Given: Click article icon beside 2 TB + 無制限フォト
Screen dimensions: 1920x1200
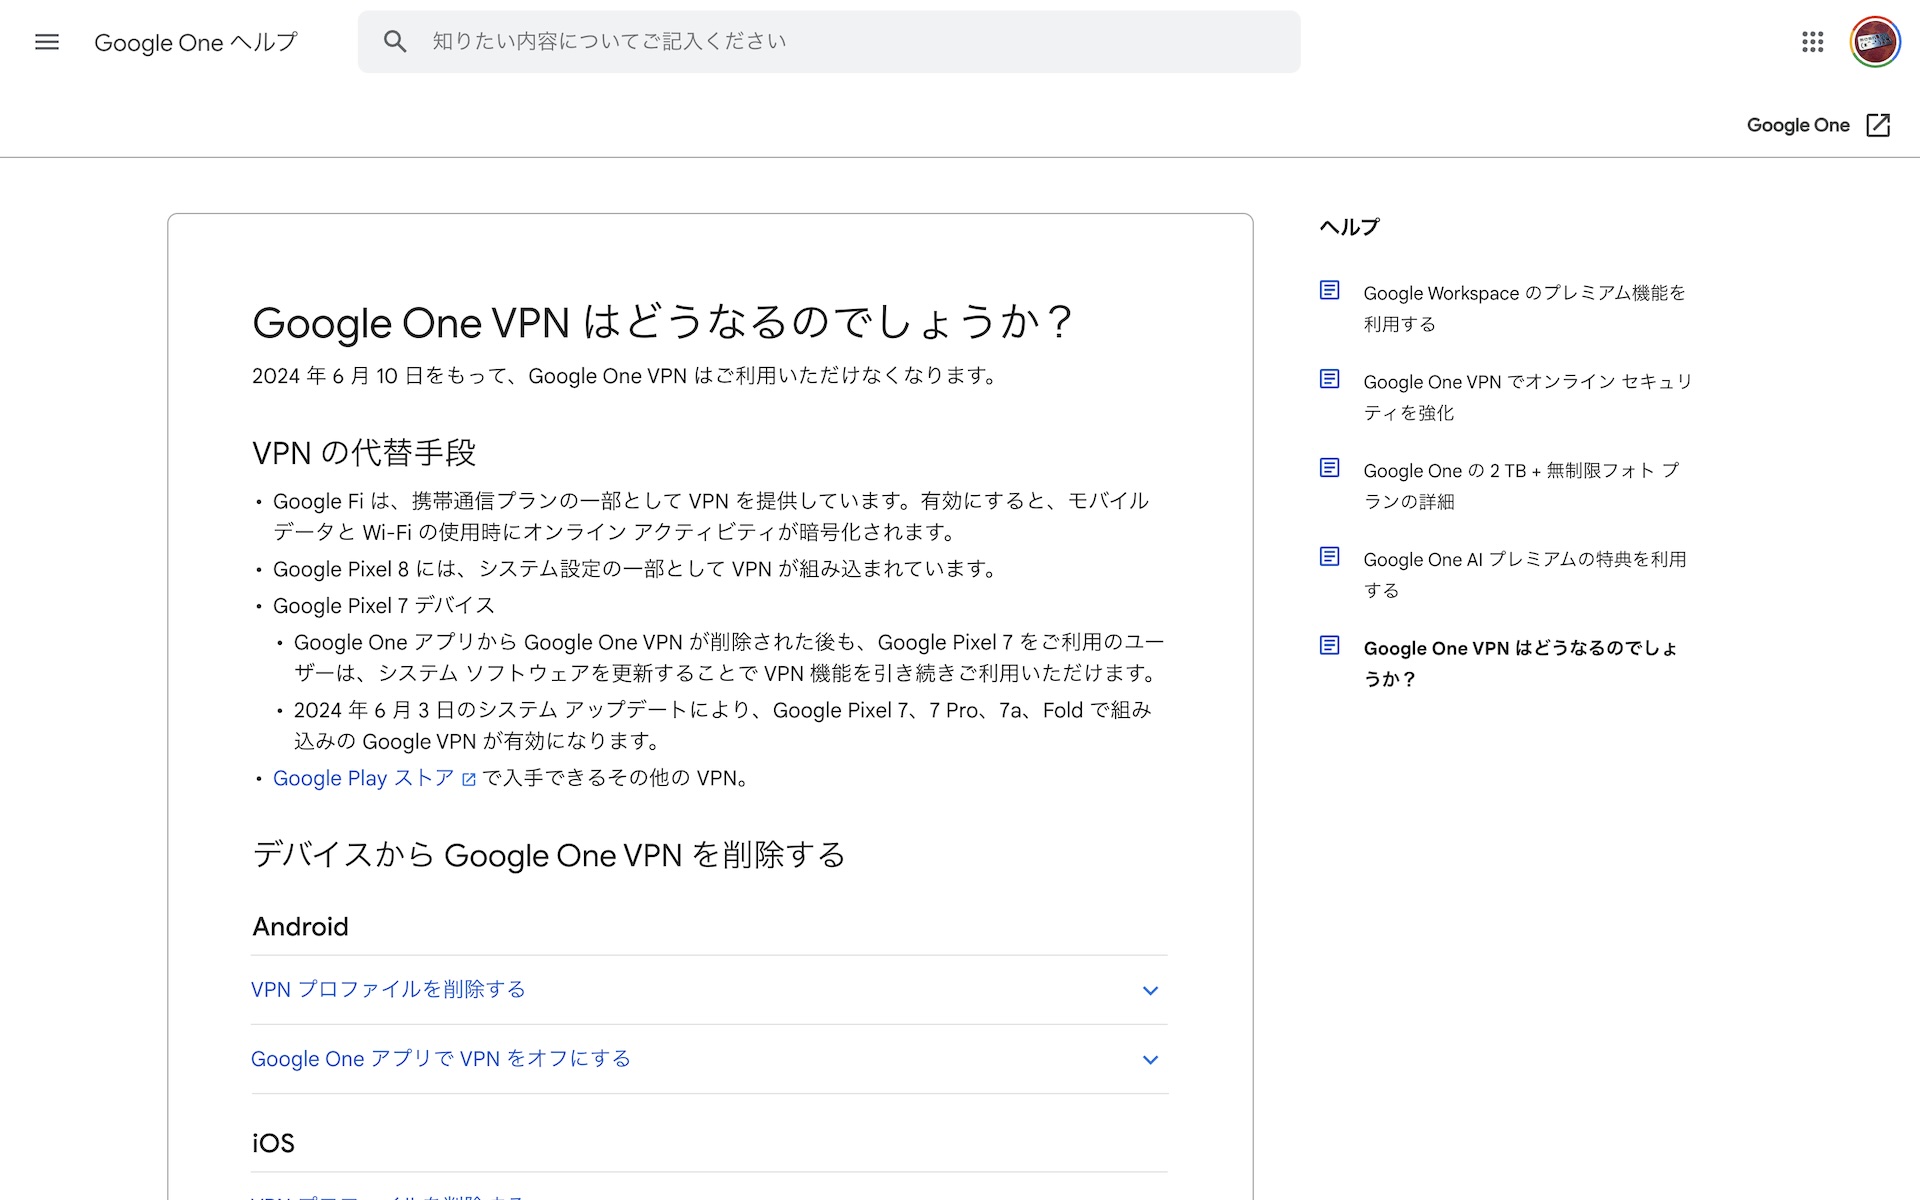Looking at the screenshot, I should coord(1329,468).
